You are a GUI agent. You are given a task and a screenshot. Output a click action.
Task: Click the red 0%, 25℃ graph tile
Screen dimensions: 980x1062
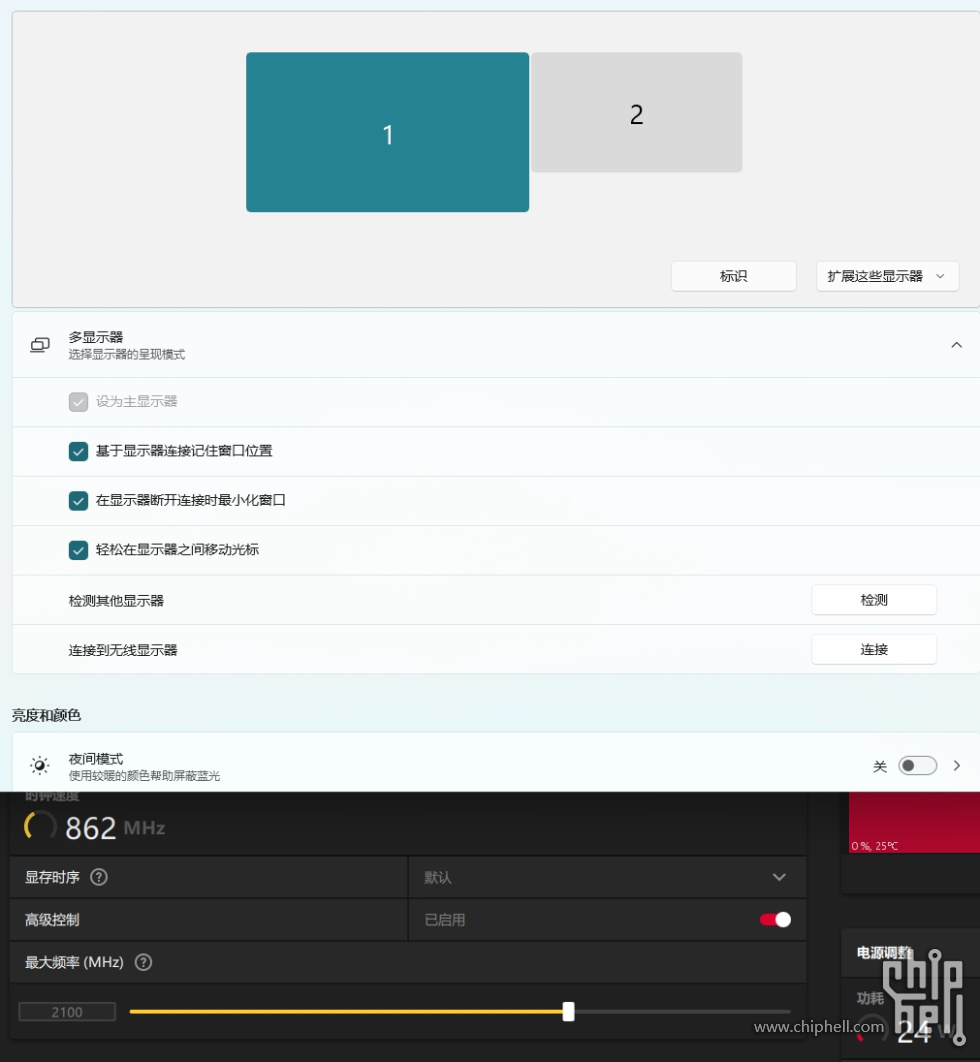click(x=914, y=822)
